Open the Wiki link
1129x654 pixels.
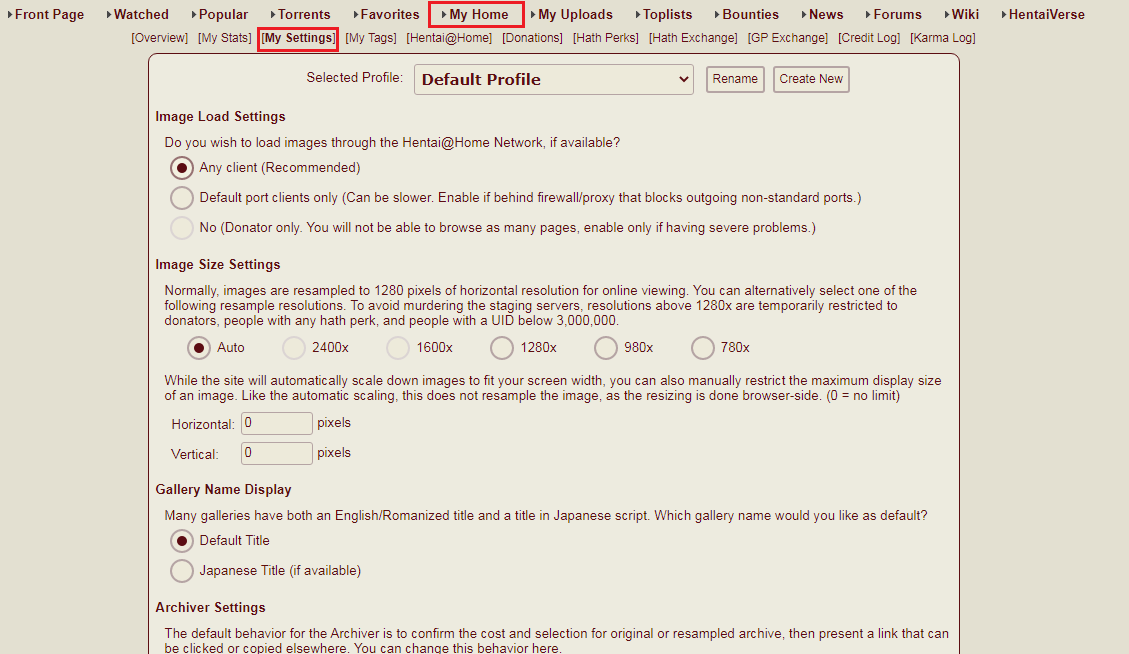coord(965,14)
